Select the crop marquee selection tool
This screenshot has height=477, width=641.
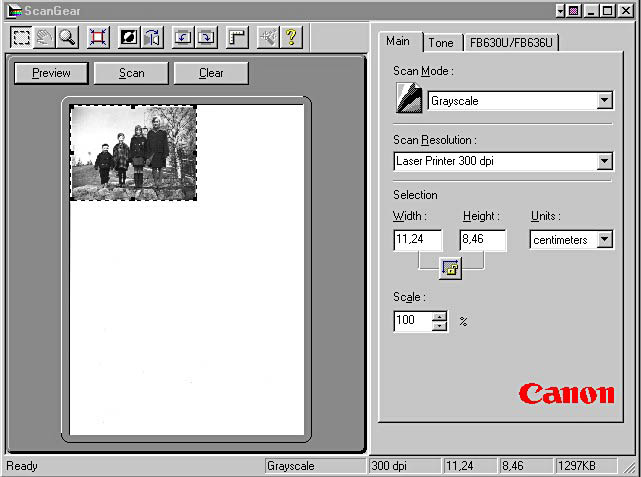pos(22,37)
